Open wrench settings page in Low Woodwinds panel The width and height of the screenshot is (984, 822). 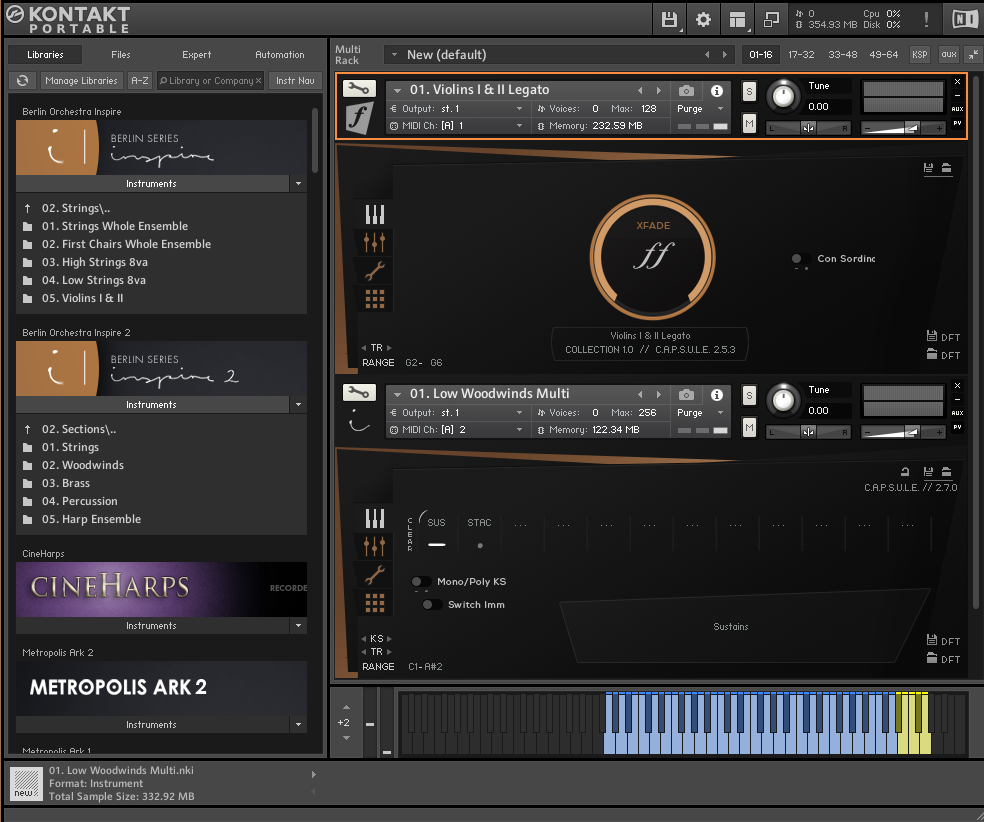[x=375, y=575]
